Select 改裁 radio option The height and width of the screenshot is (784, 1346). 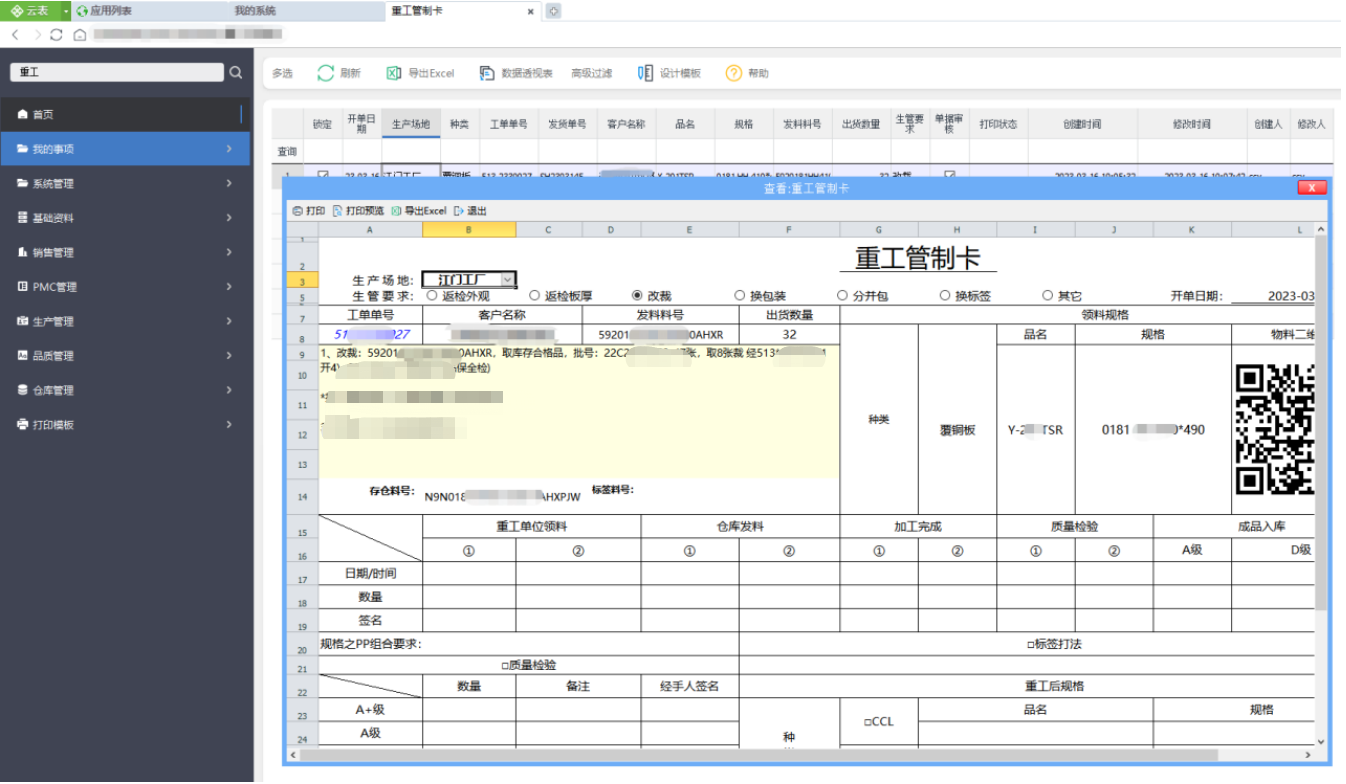pos(637,296)
